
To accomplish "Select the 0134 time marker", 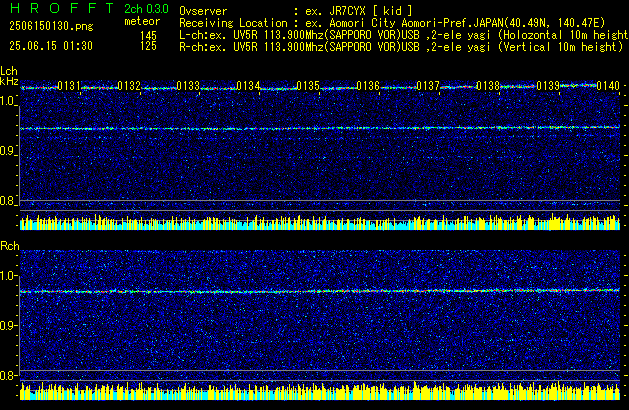I will click(248, 86).
